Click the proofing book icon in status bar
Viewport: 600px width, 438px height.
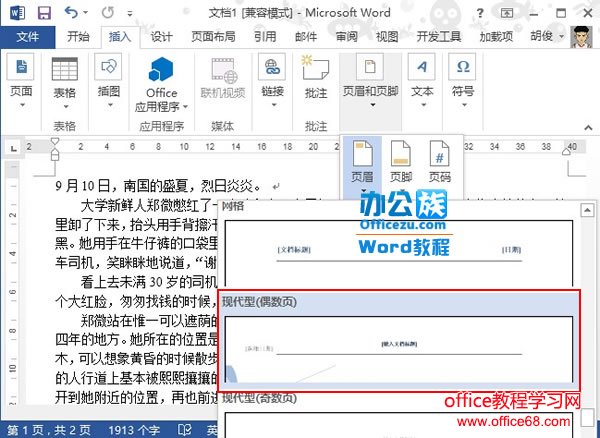click(x=184, y=430)
